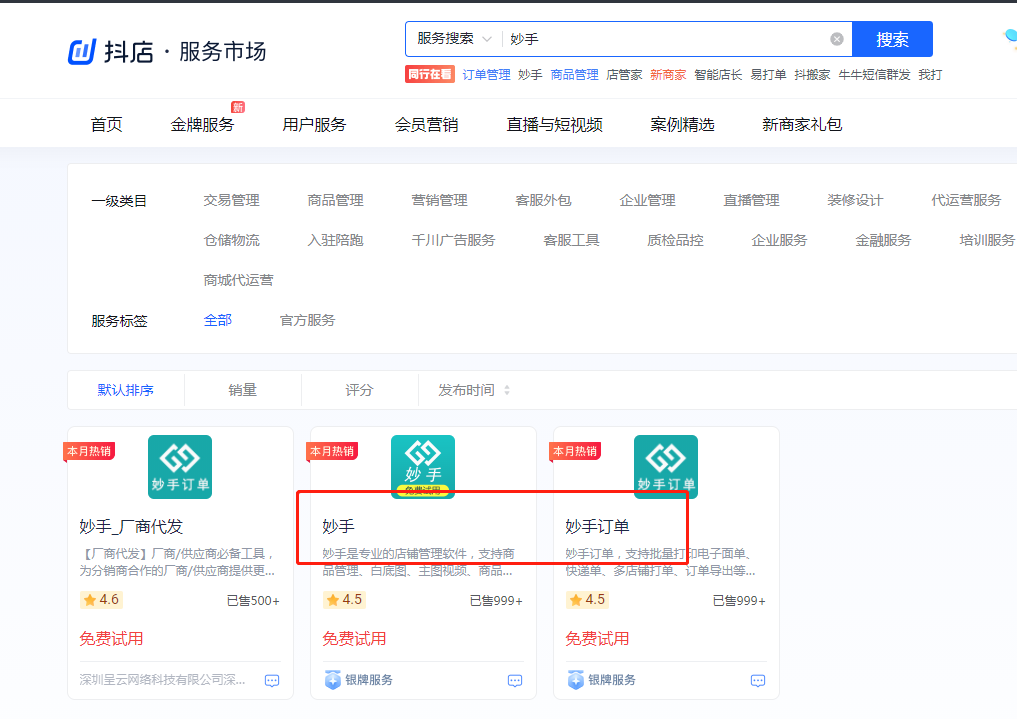The width and height of the screenshot is (1017, 719).
Task: Click the blue 搜索 button
Action: click(892, 39)
